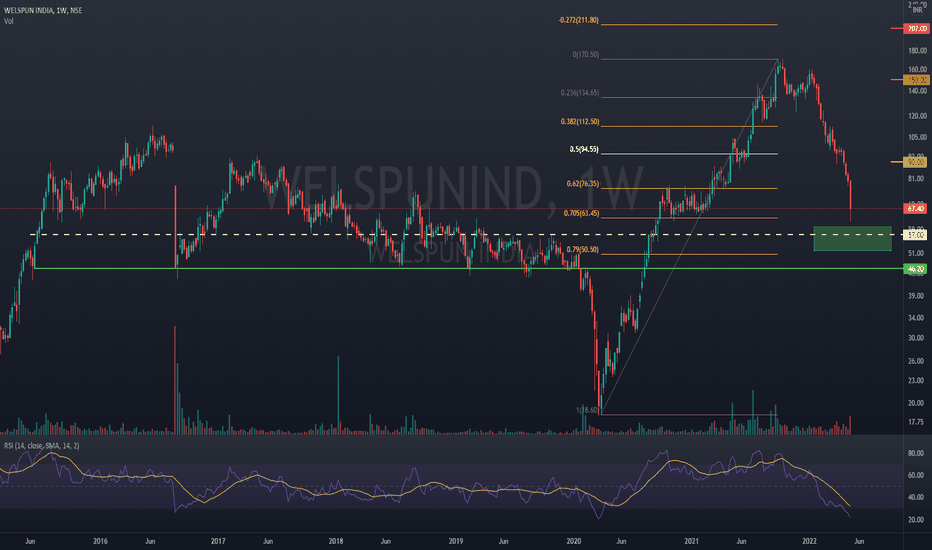Click the red 67.40 current price label
The height and width of the screenshot is (550, 932).
(916, 209)
